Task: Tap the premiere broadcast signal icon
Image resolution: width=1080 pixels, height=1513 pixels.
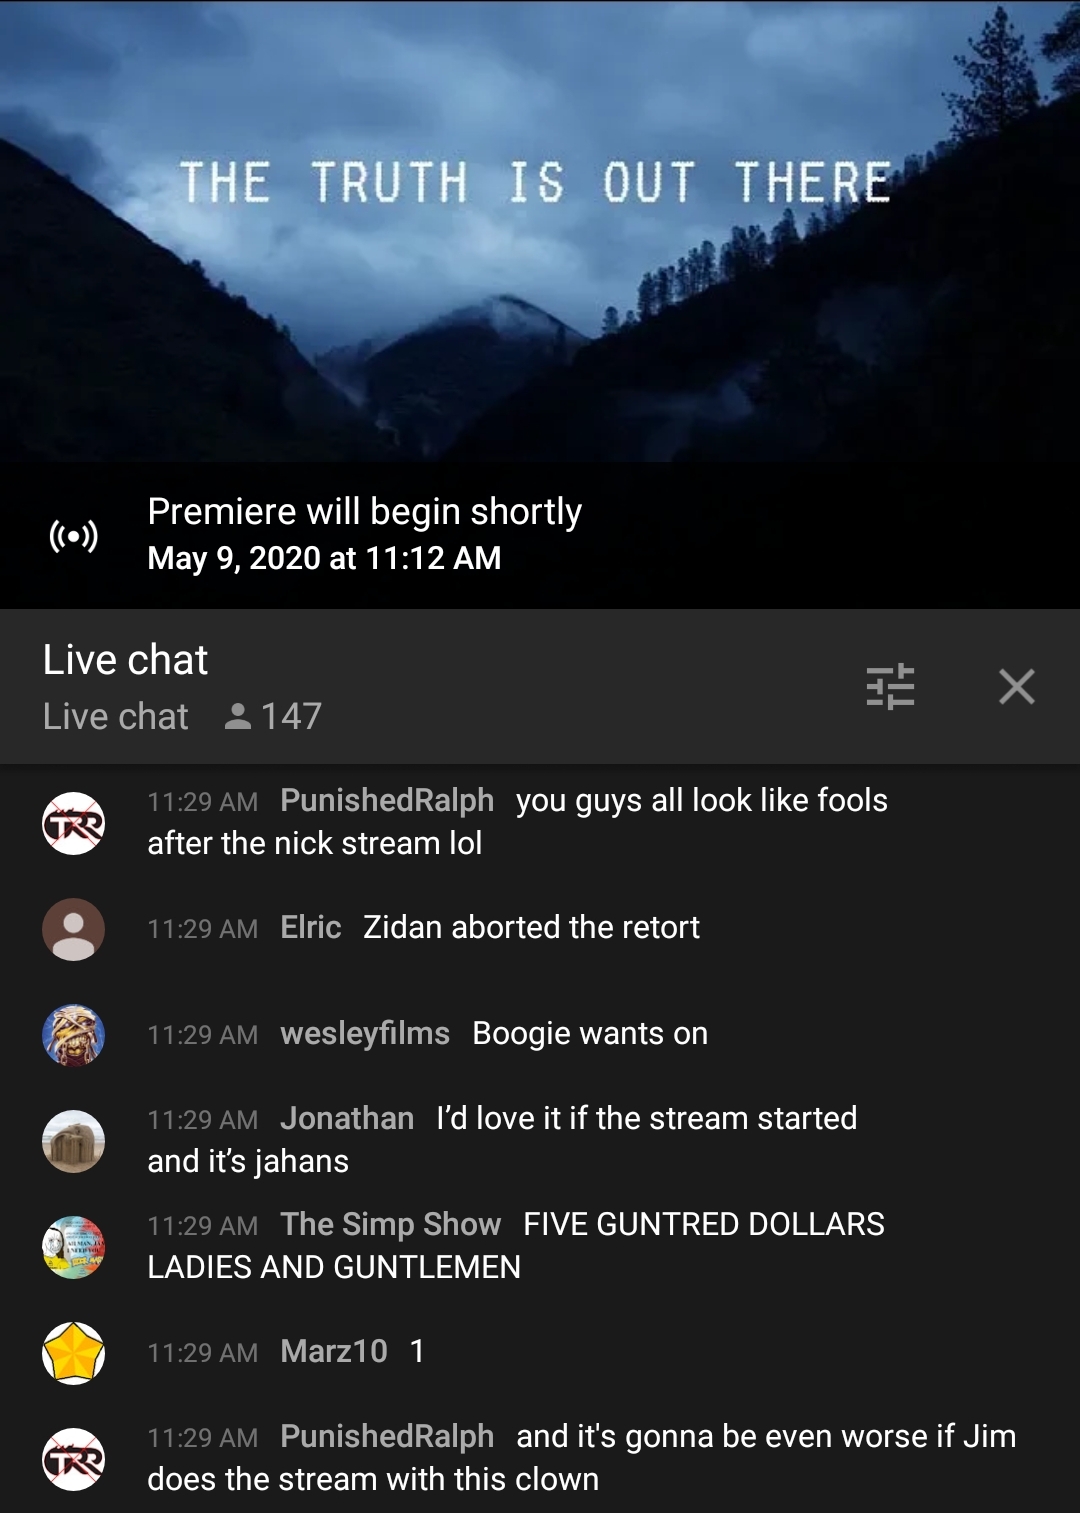Action: coord(74,536)
